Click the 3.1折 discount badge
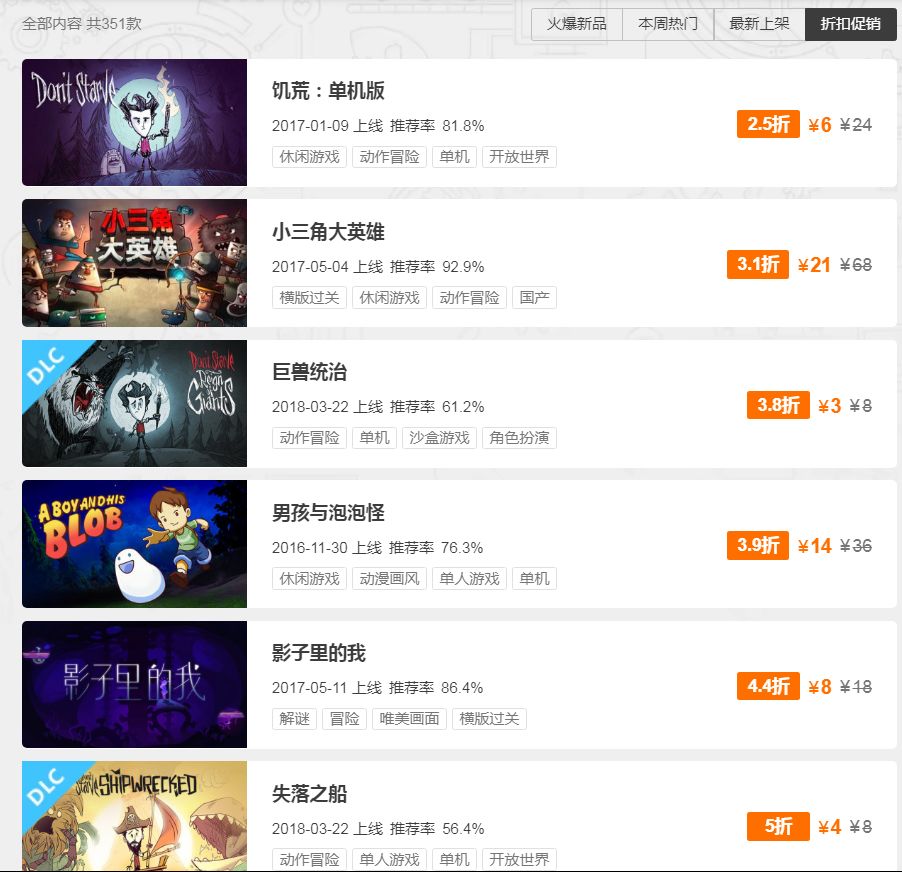This screenshot has height=872, width=902. (x=758, y=265)
